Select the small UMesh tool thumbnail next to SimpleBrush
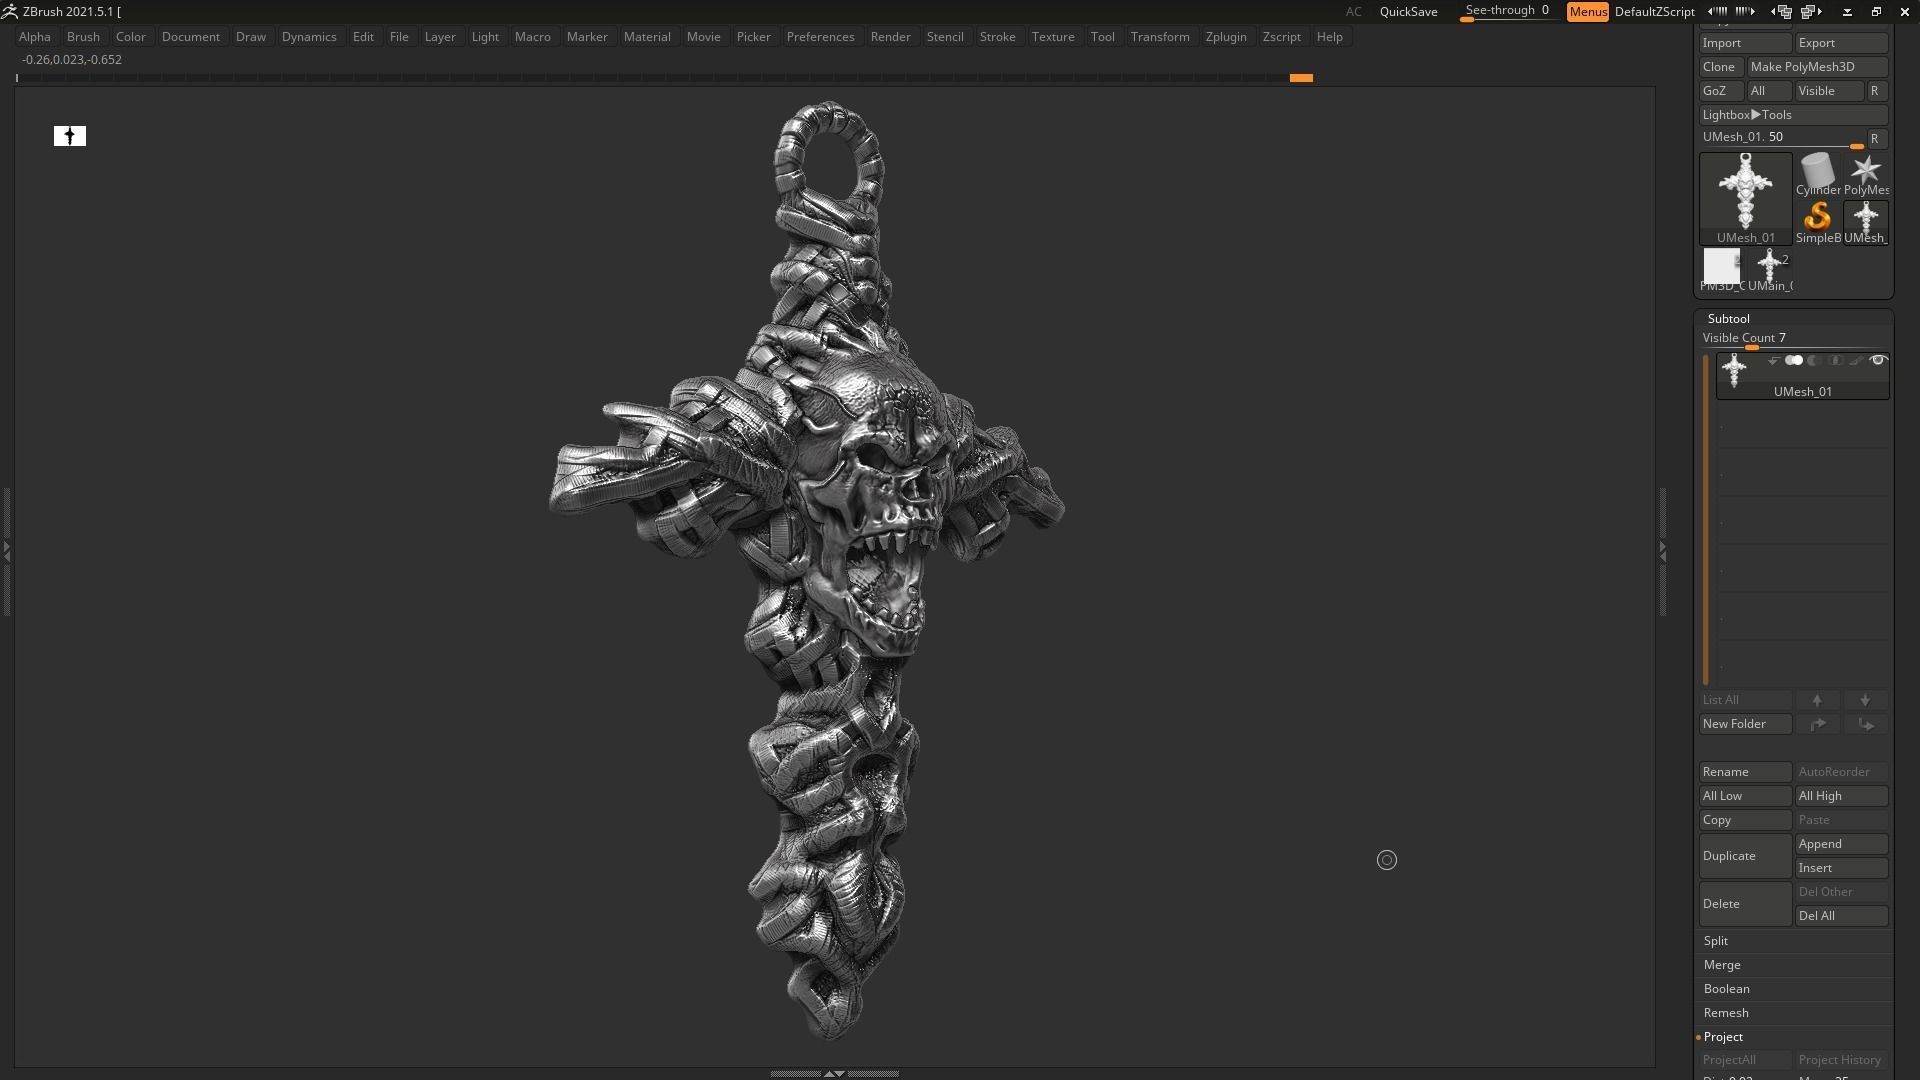1920x1080 pixels. [x=1865, y=222]
